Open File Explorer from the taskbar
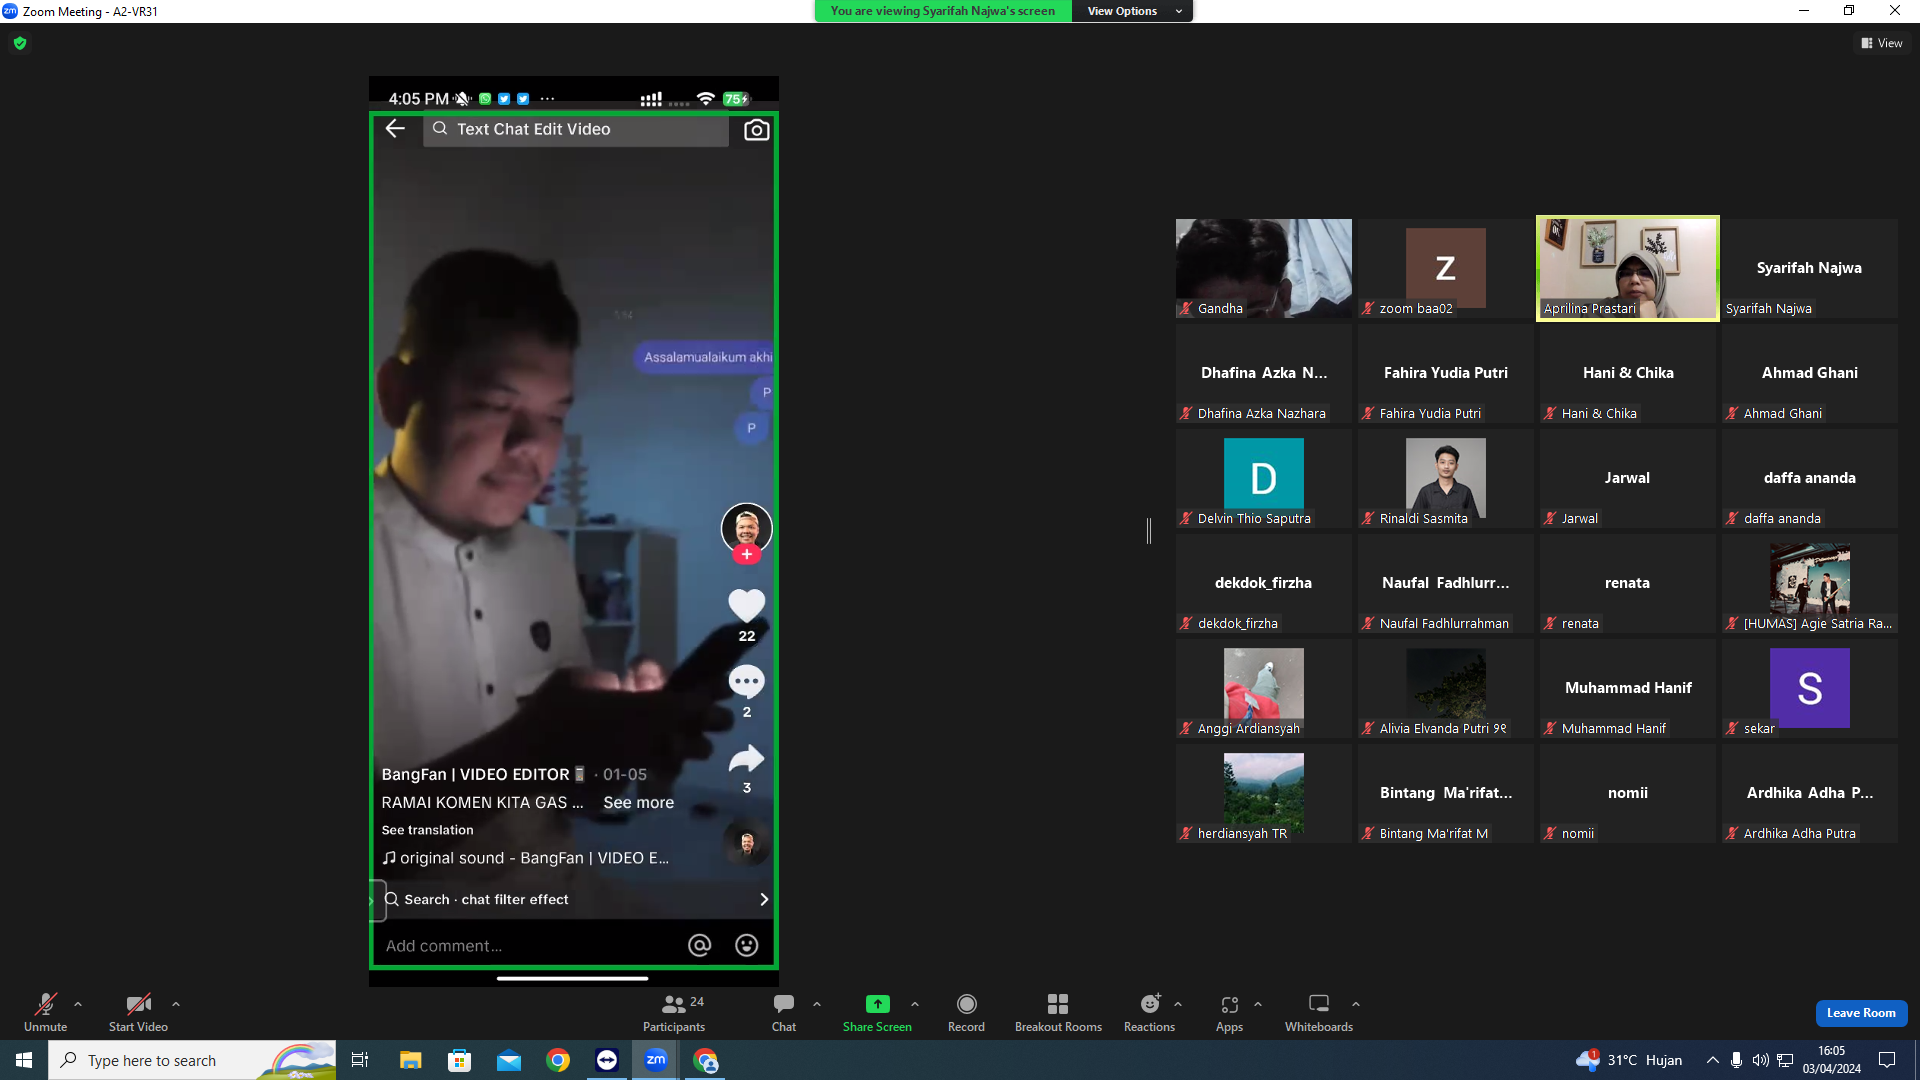Image resolution: width=1920 pixels, height=1080 pixels. pos(410,1060)
